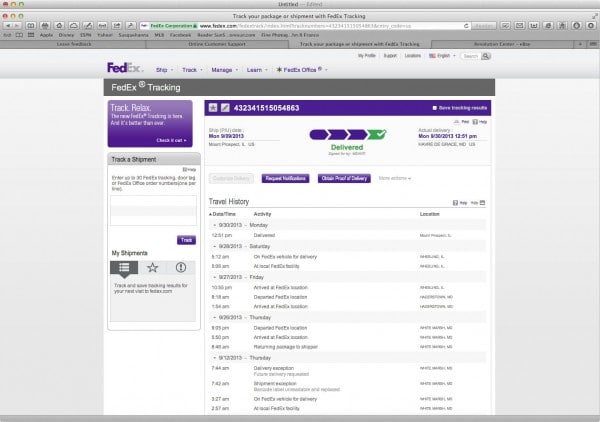Click the FedEx logo

[x=125, y=68]
